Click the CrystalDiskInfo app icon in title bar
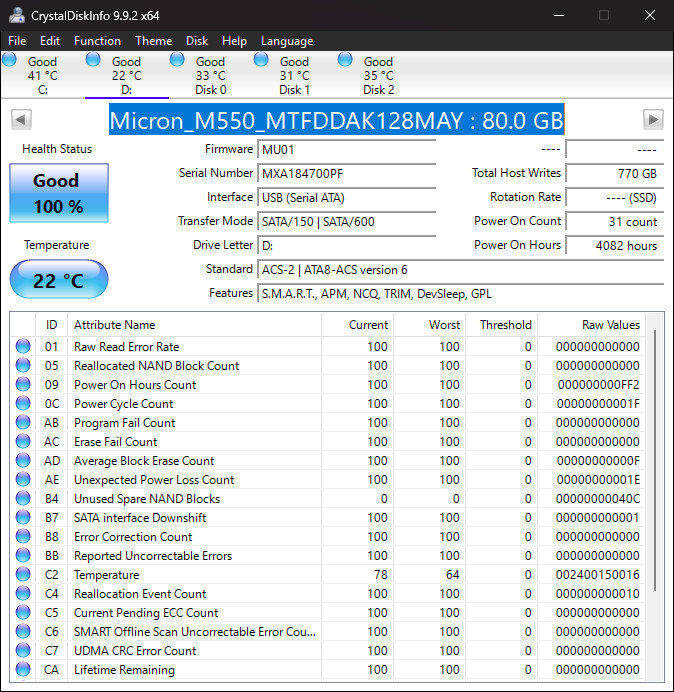This screenshot has width=674, height=692. (17, 15)
